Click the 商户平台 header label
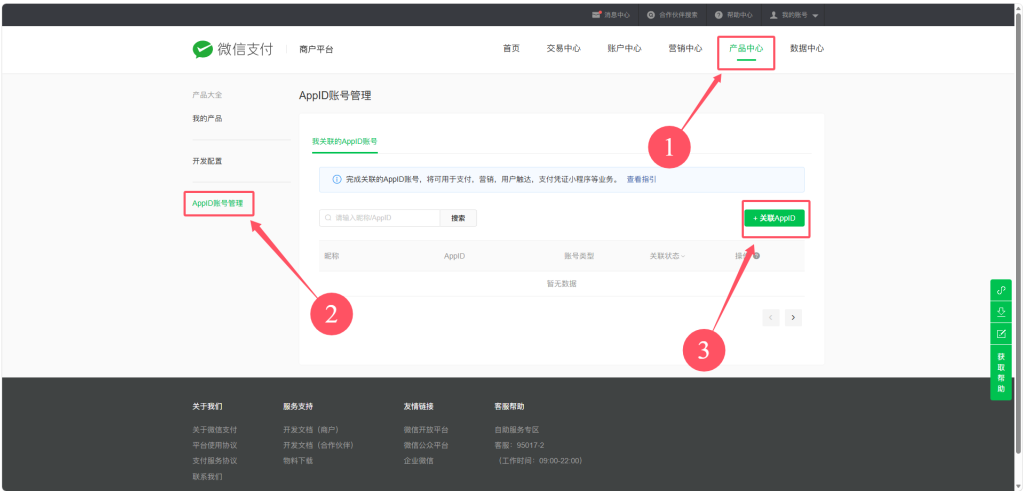Image resolution: width=1024 pixels, height=491 pixels. [316, 50]
